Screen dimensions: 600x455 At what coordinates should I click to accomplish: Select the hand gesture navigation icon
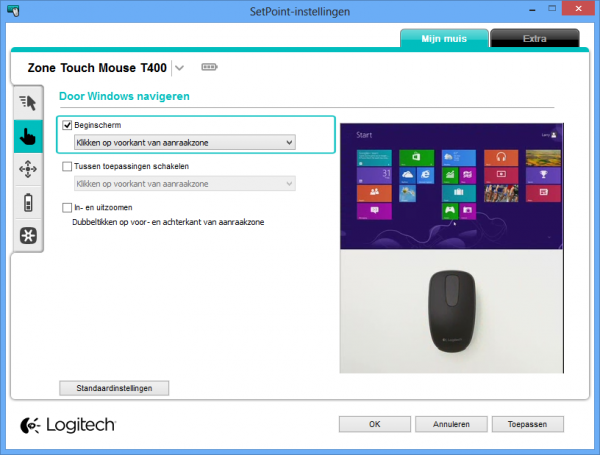click(x=28, y=136)
